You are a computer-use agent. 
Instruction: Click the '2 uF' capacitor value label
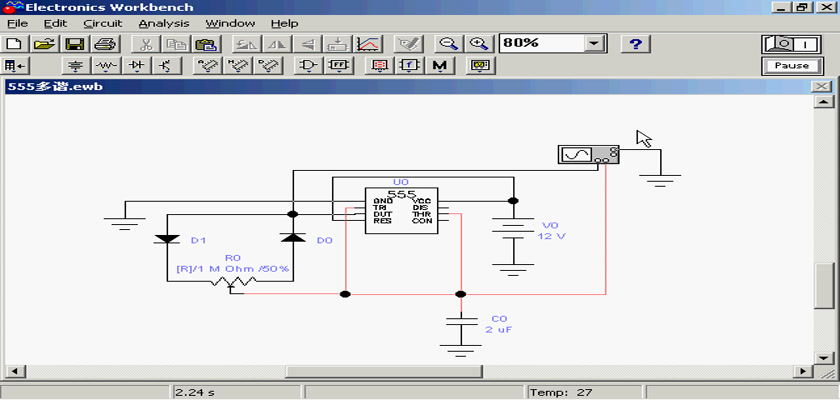click(x=499, y=329)
